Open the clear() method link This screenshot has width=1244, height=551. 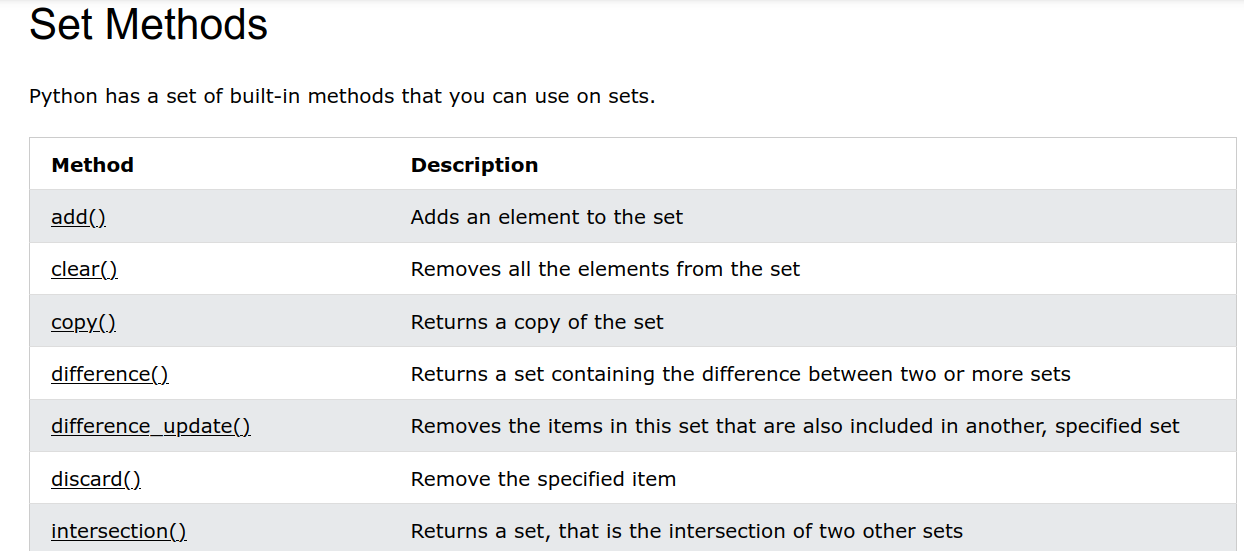point(84,269)
